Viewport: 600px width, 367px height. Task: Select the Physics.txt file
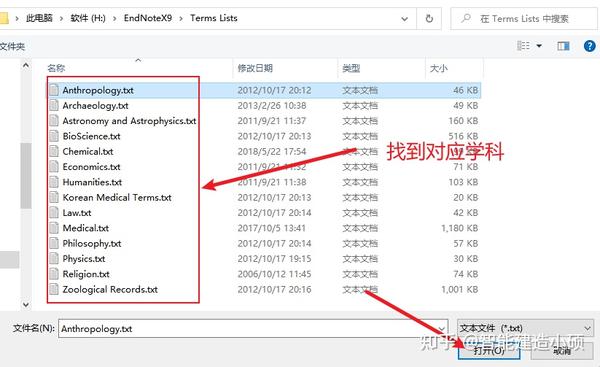tap(83, 259)
